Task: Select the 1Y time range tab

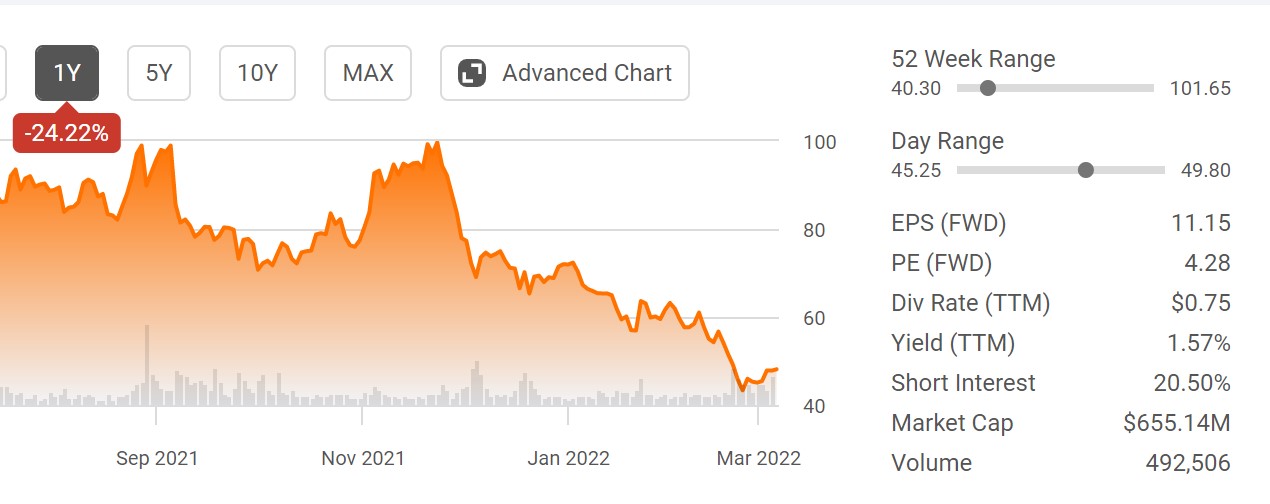Action: click(x=67, y=73)
